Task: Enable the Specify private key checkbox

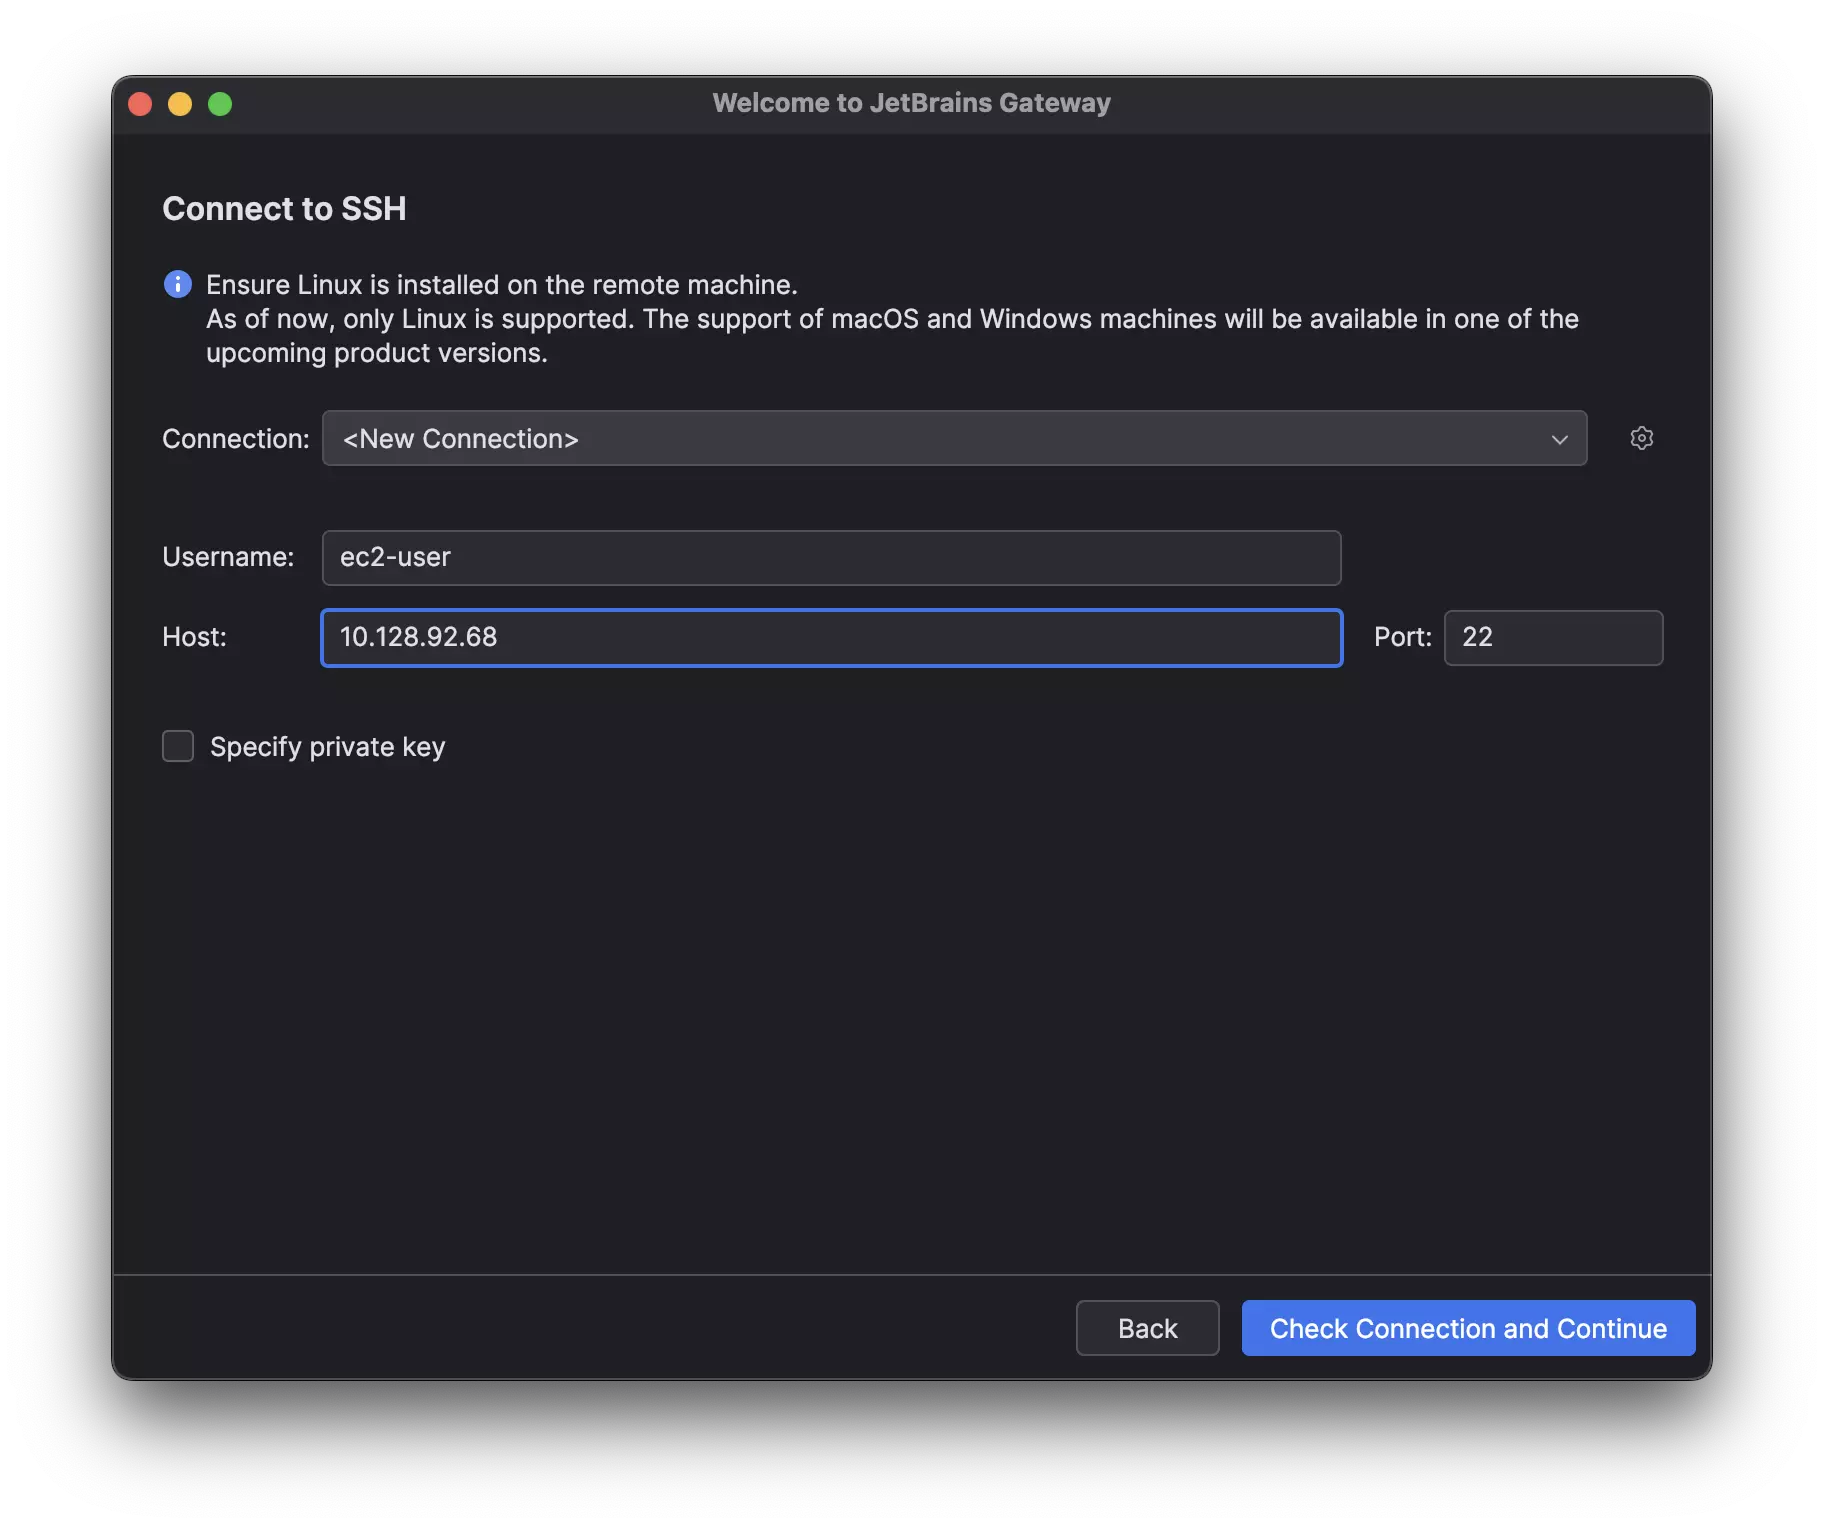Action: [178, 746]
